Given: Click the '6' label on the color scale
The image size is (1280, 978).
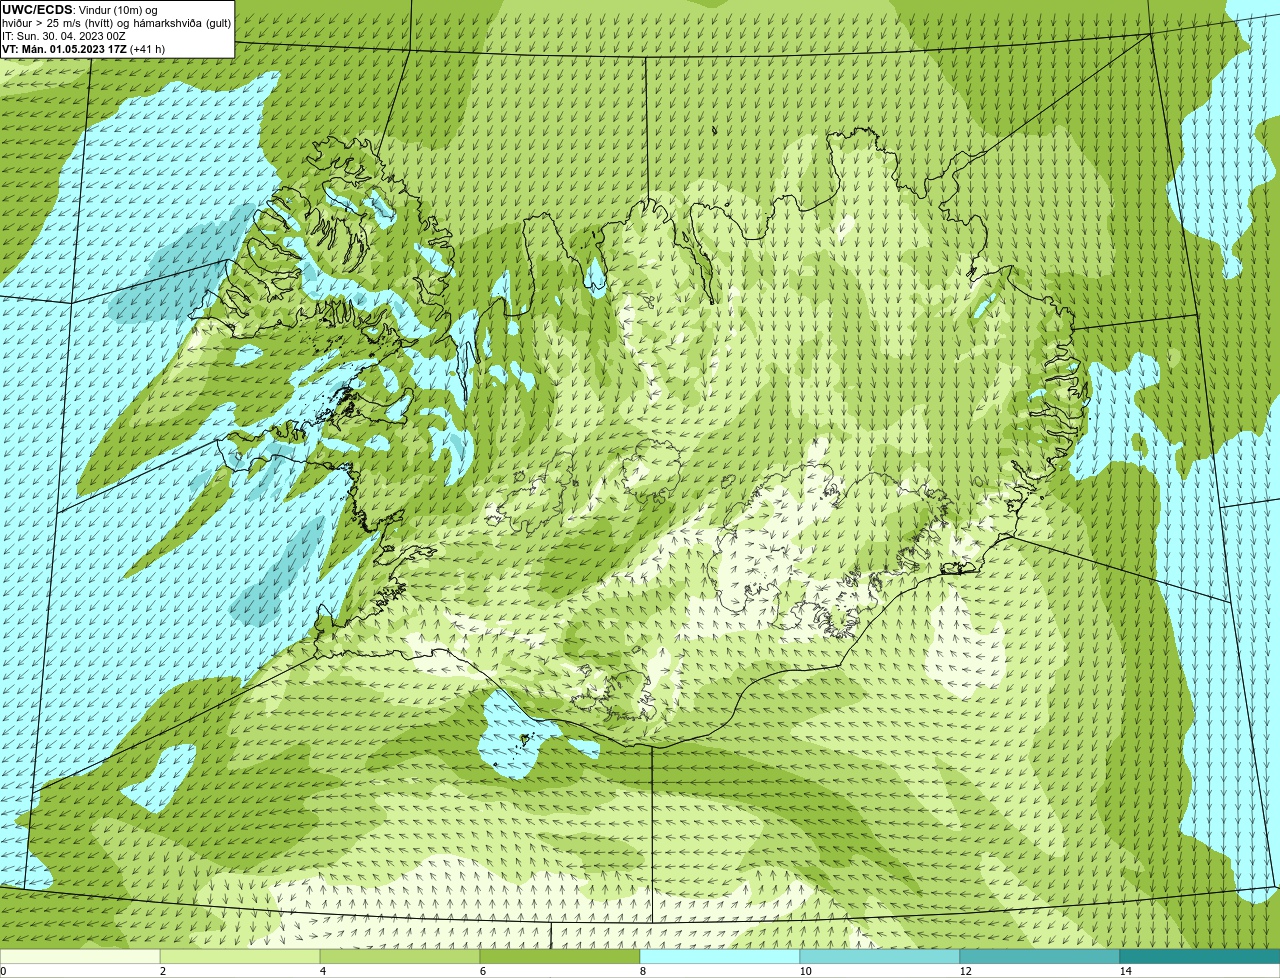Looking at the screenshot, I should 483,971.
